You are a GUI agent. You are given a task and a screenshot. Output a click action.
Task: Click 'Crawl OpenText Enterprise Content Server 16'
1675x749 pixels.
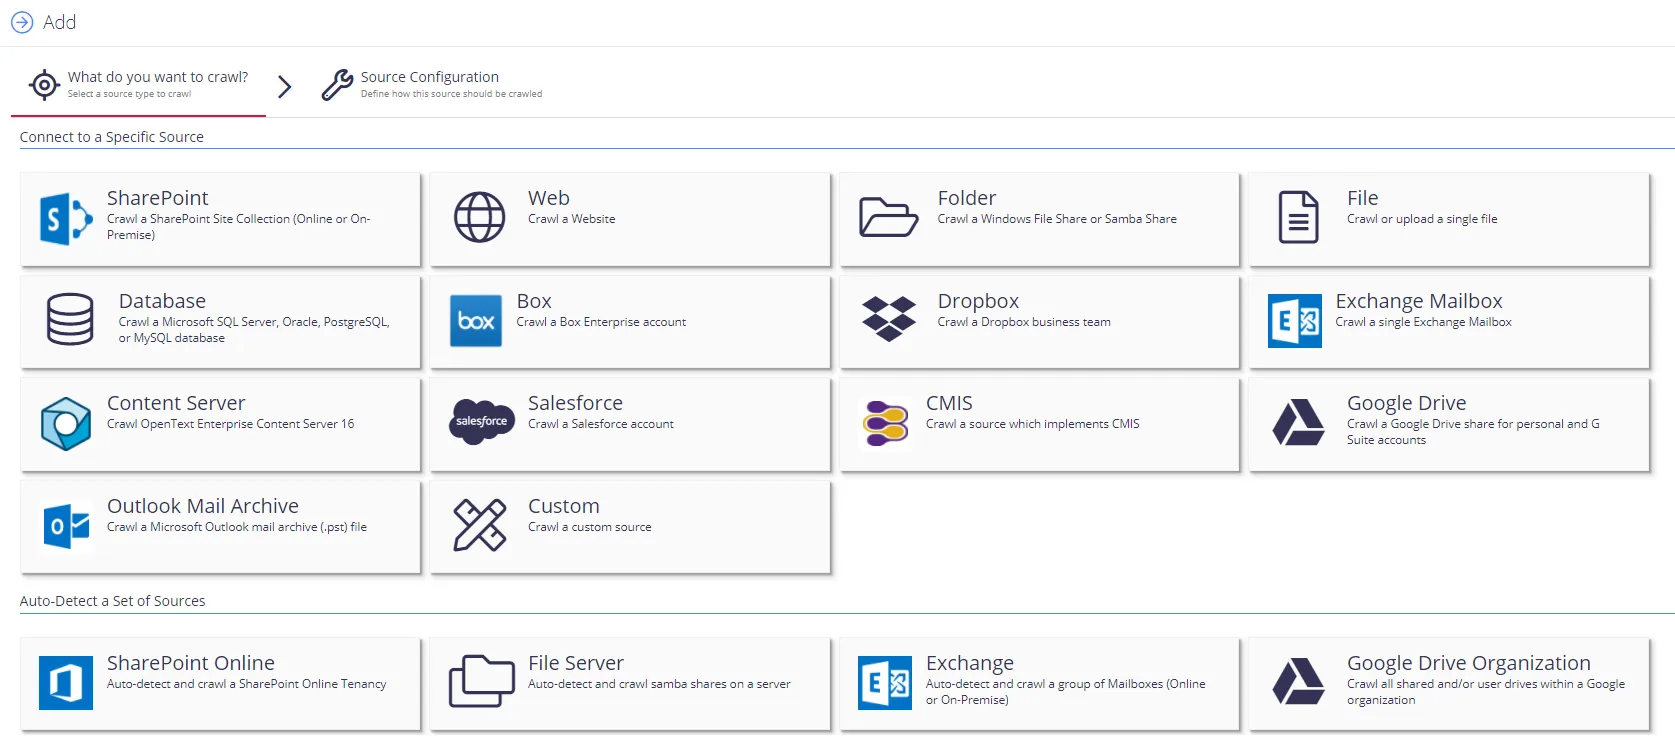point(231,424)
